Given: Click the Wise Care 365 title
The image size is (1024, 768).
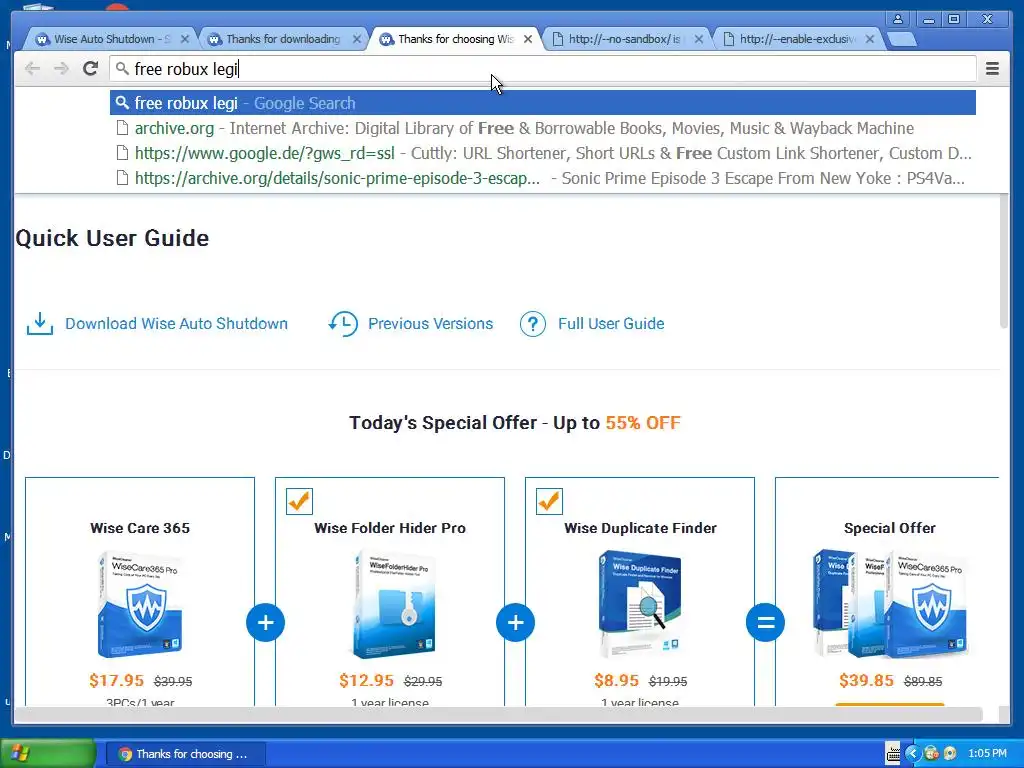Looking at the screenshot, I should (140, 528).
